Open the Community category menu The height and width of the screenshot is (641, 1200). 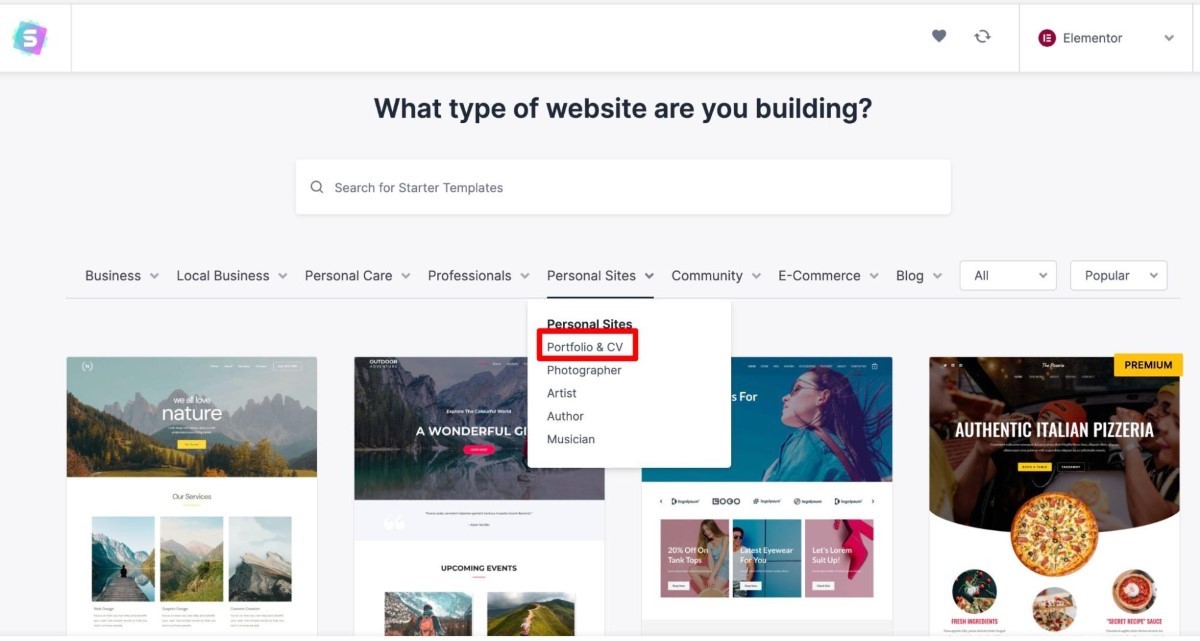[716, 276]
